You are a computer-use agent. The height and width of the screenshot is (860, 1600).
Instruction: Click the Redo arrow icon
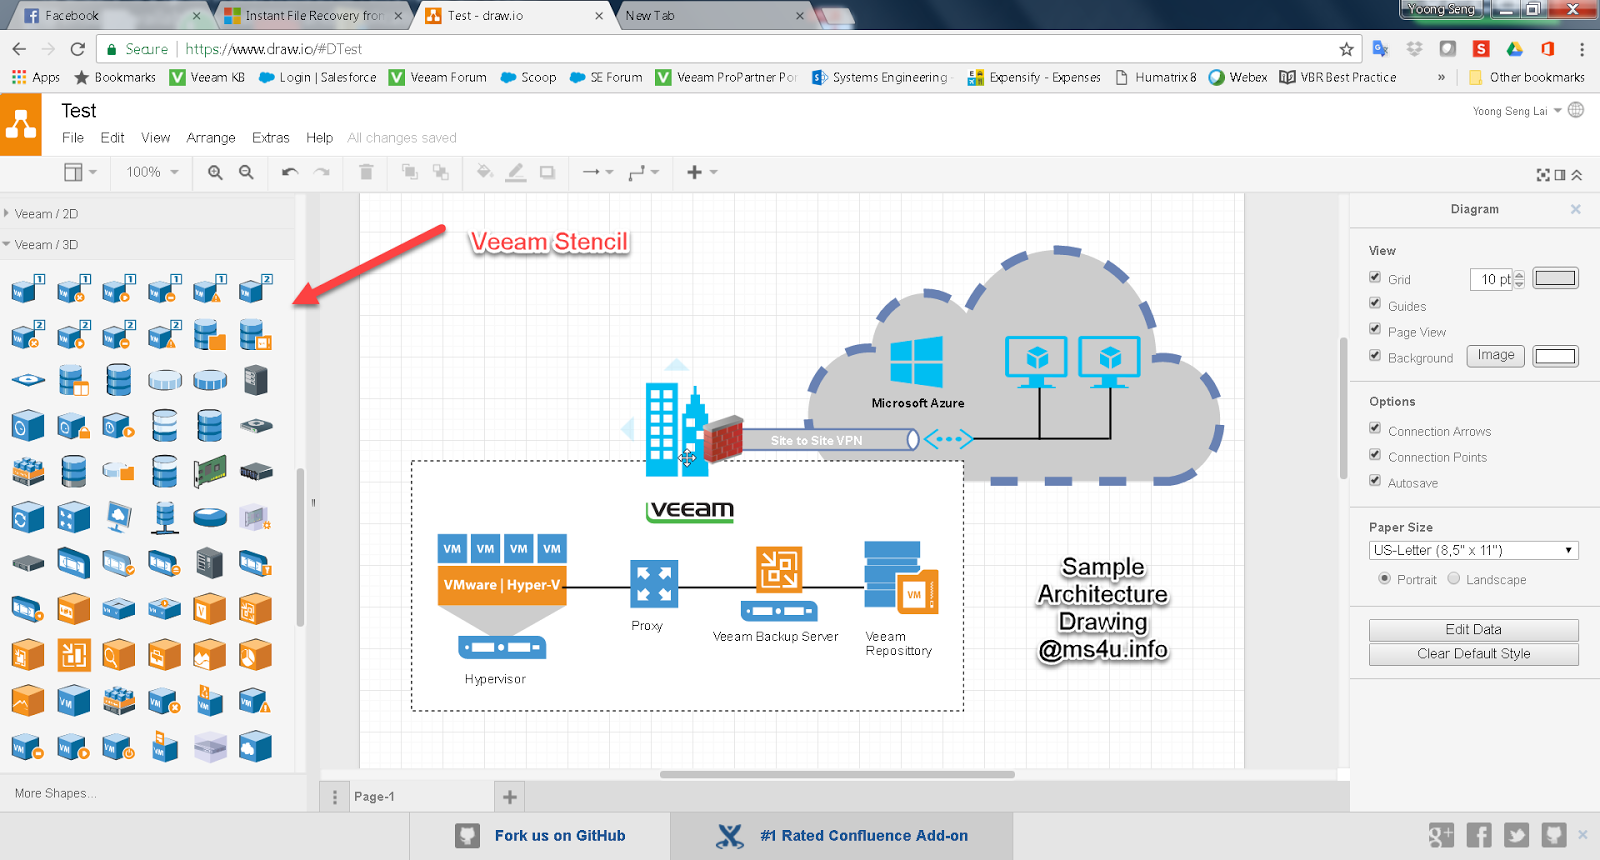(x=321, y=172)
